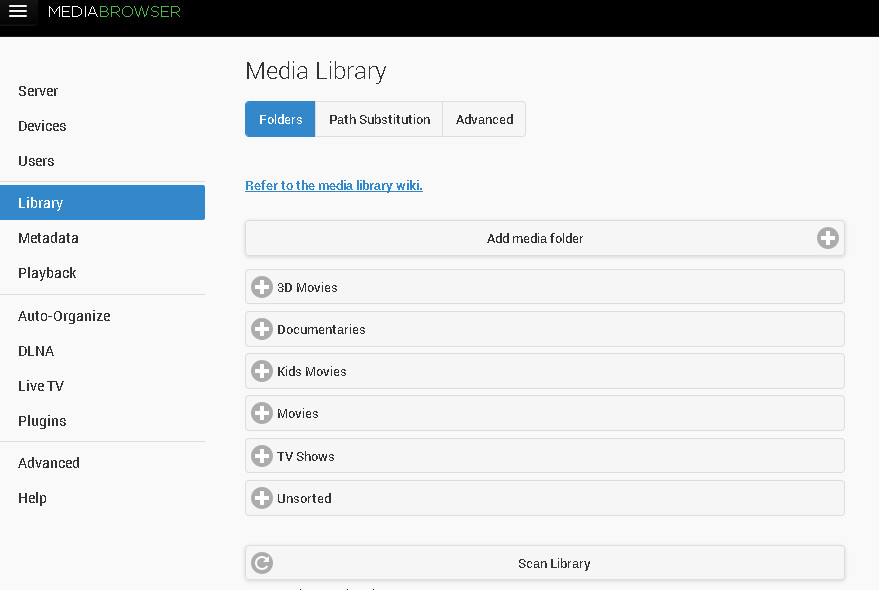Click plus icon beside Movies

coord(262,413)
